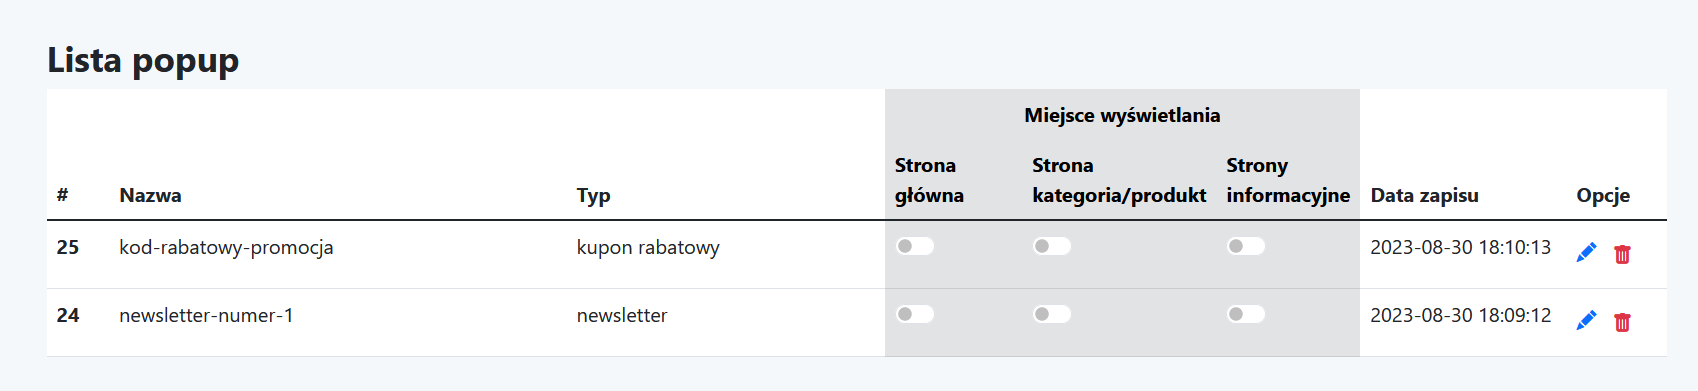
Task: Click the Data zapisu column header
Action: pyautogui.click(x=1424, y=195)
